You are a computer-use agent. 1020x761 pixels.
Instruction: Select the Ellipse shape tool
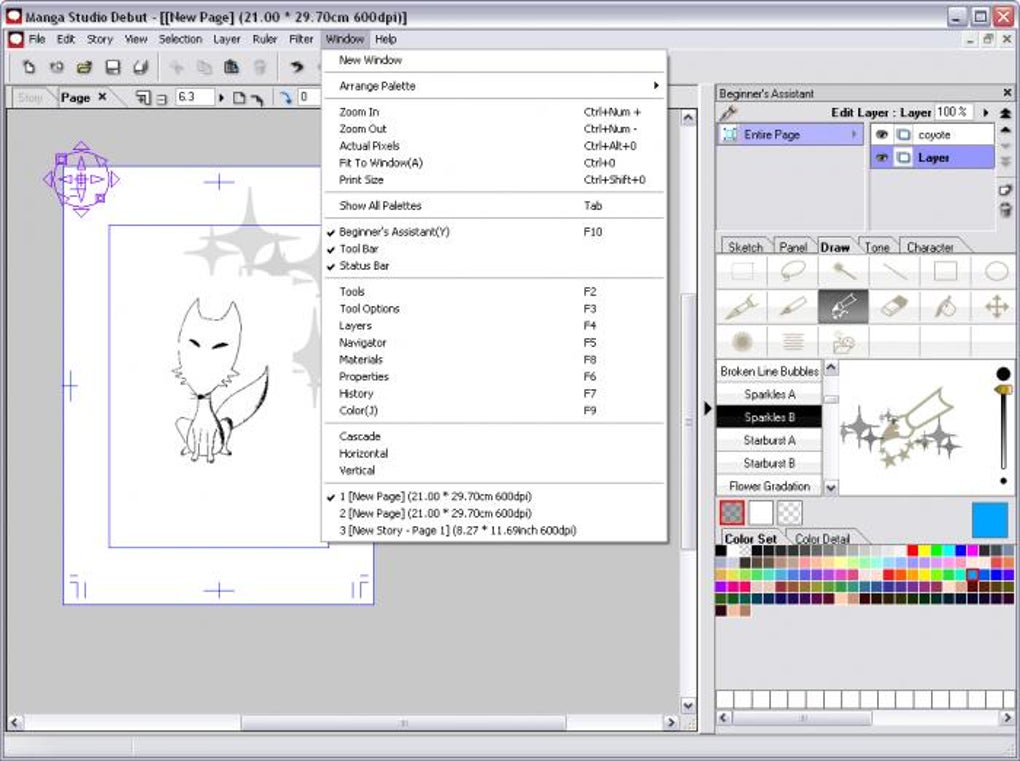click(x=995, y=271)
